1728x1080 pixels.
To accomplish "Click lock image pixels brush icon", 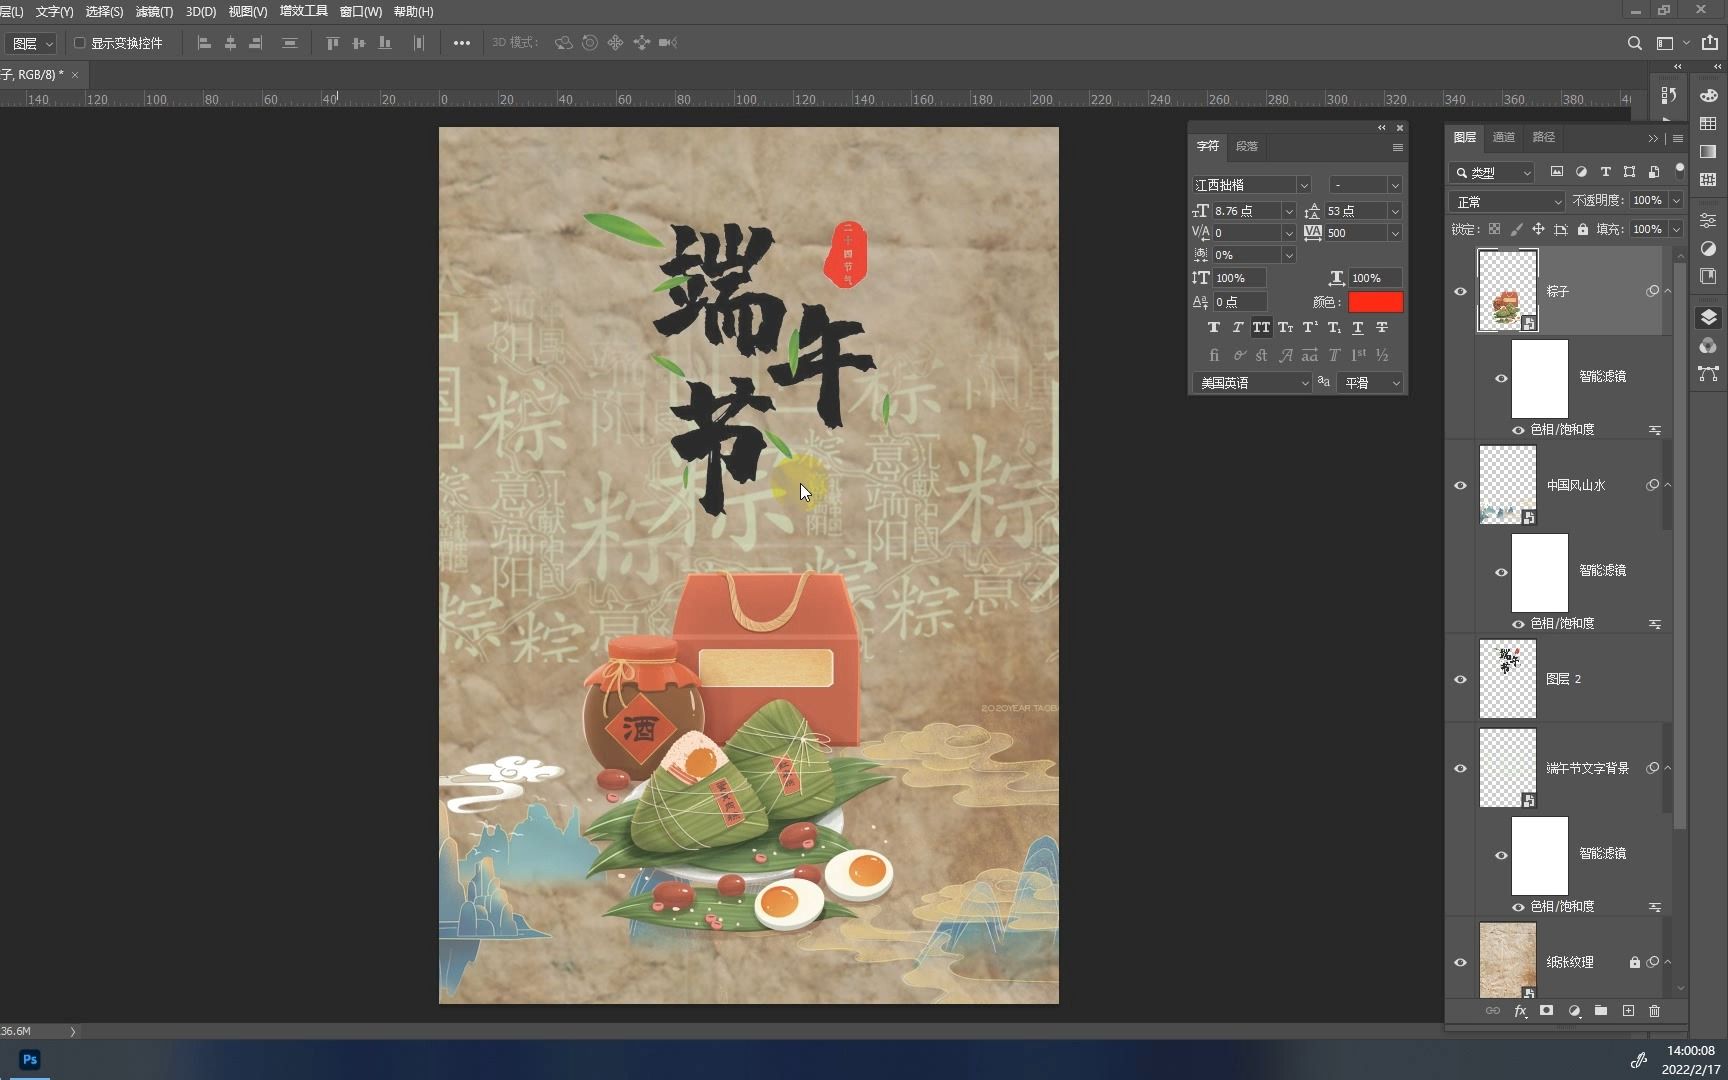I will click(1516, 229).
